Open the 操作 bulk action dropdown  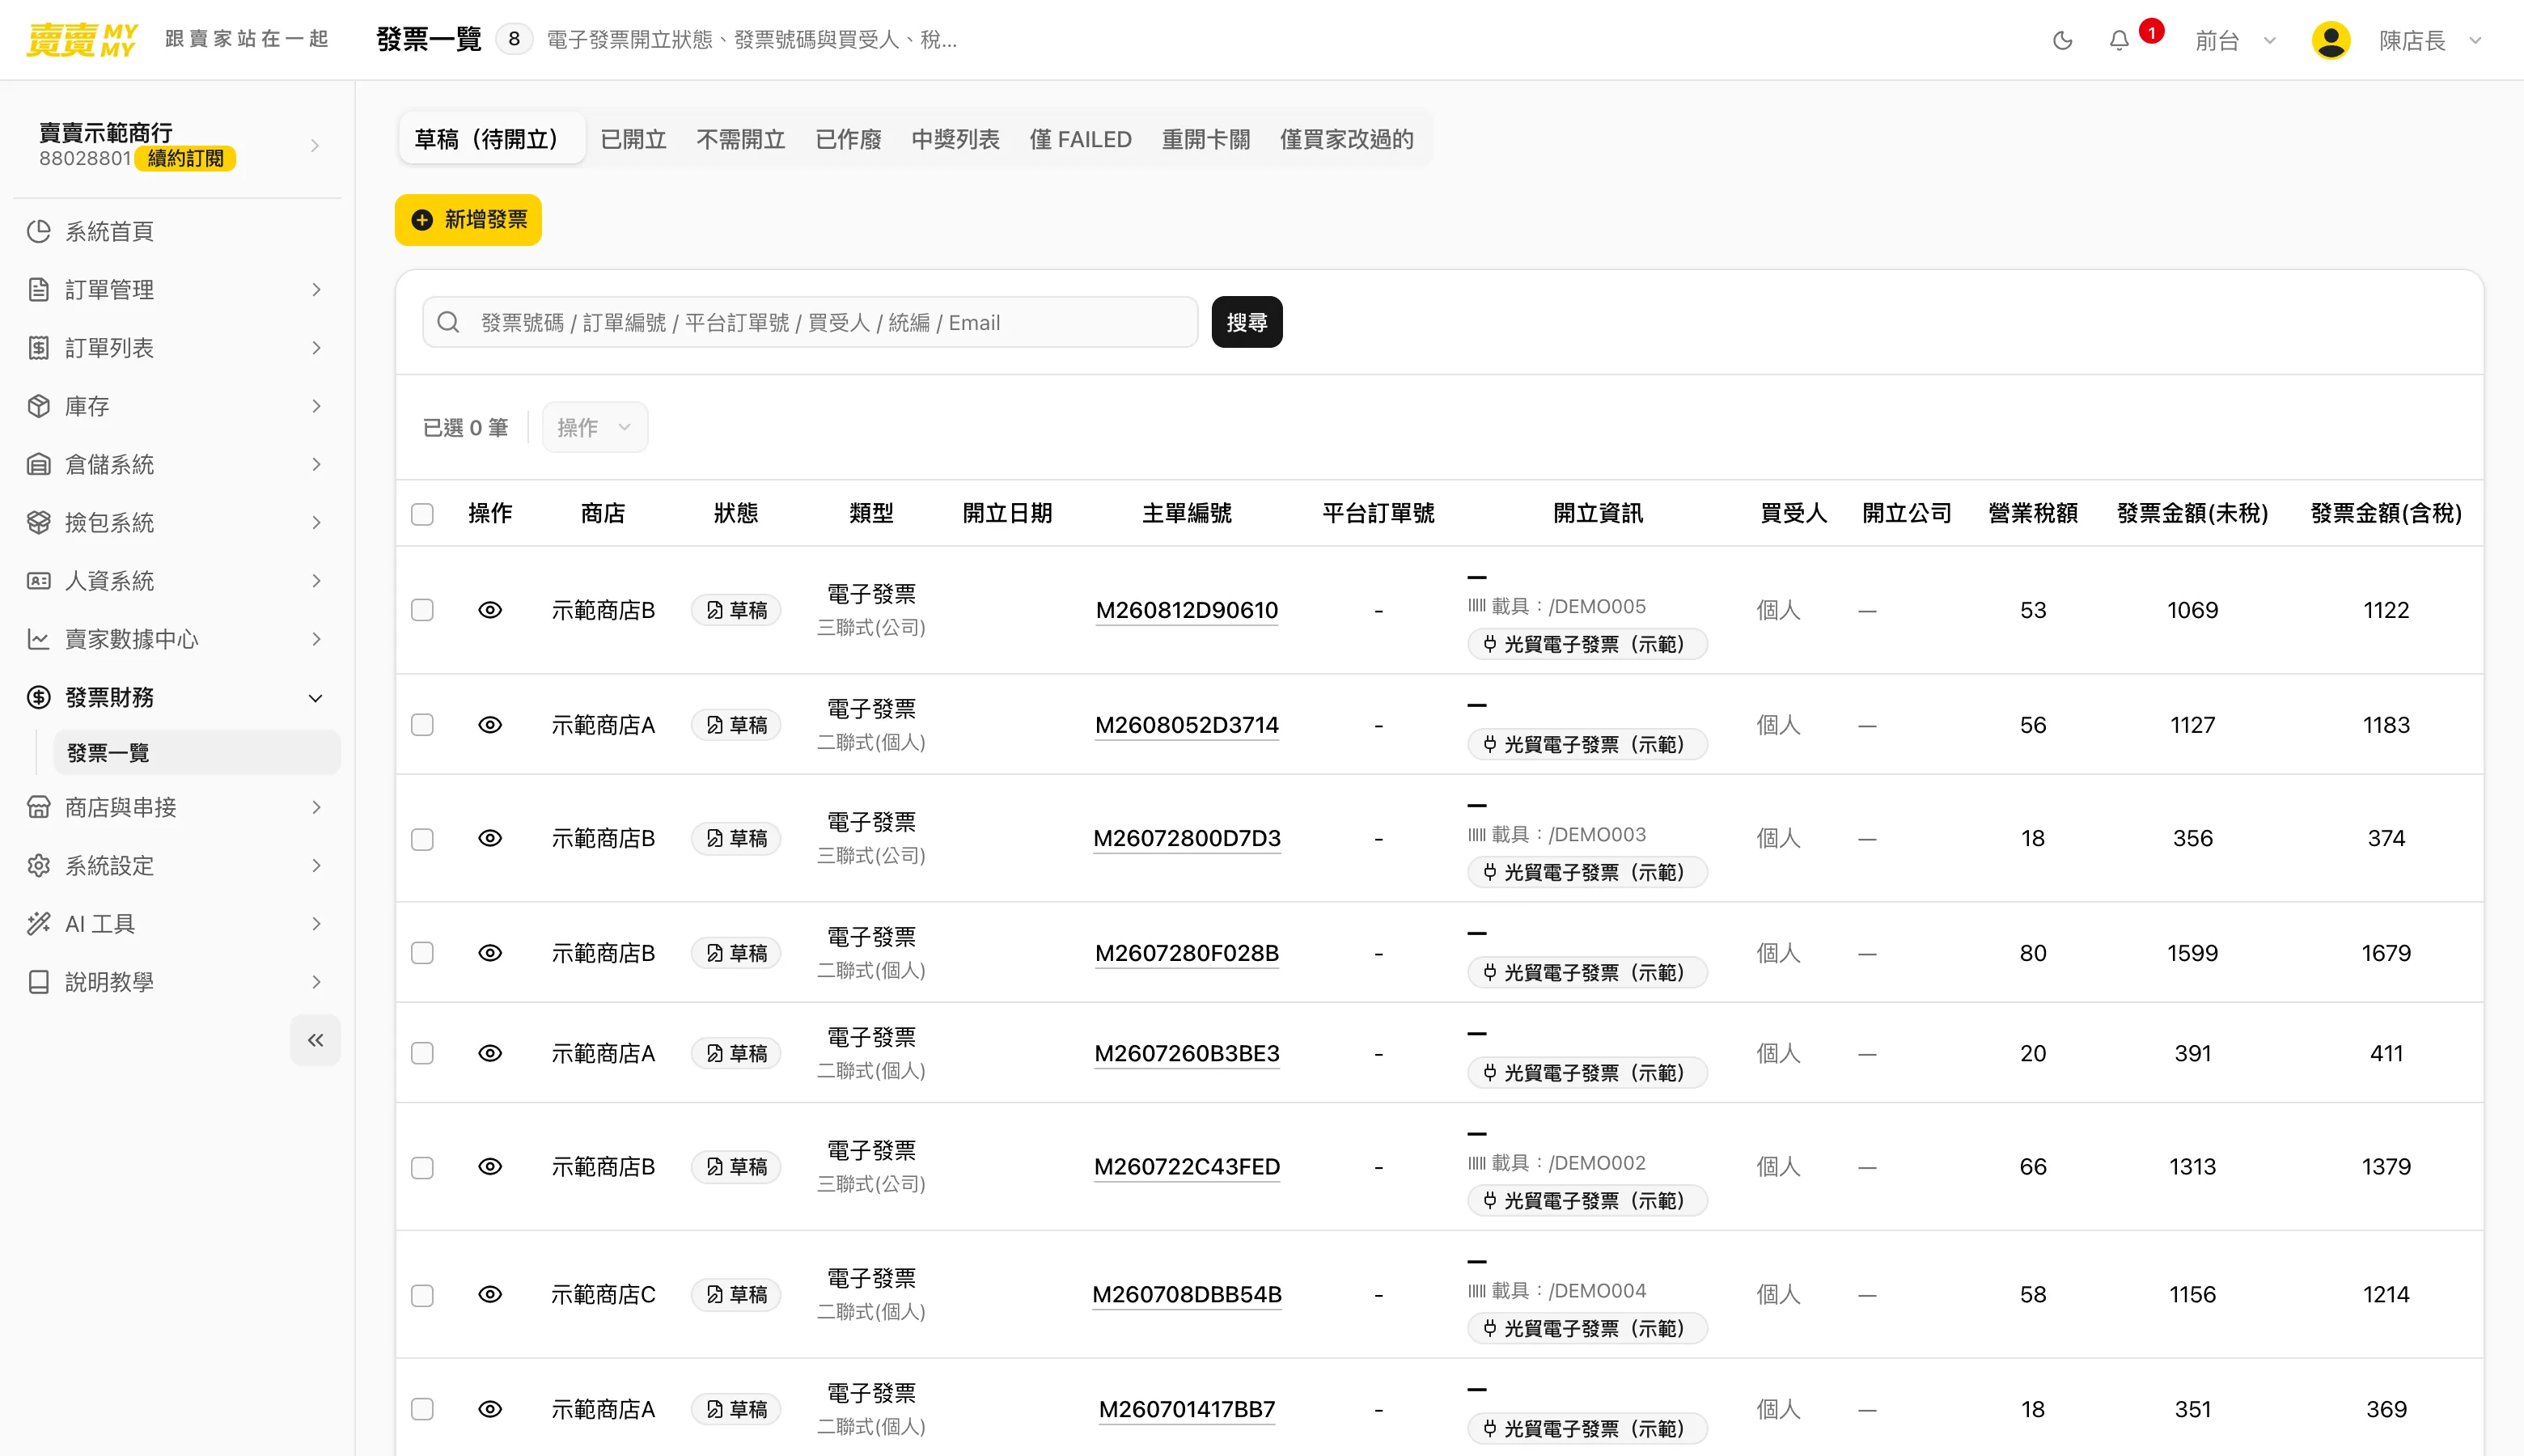pos(595,427)
